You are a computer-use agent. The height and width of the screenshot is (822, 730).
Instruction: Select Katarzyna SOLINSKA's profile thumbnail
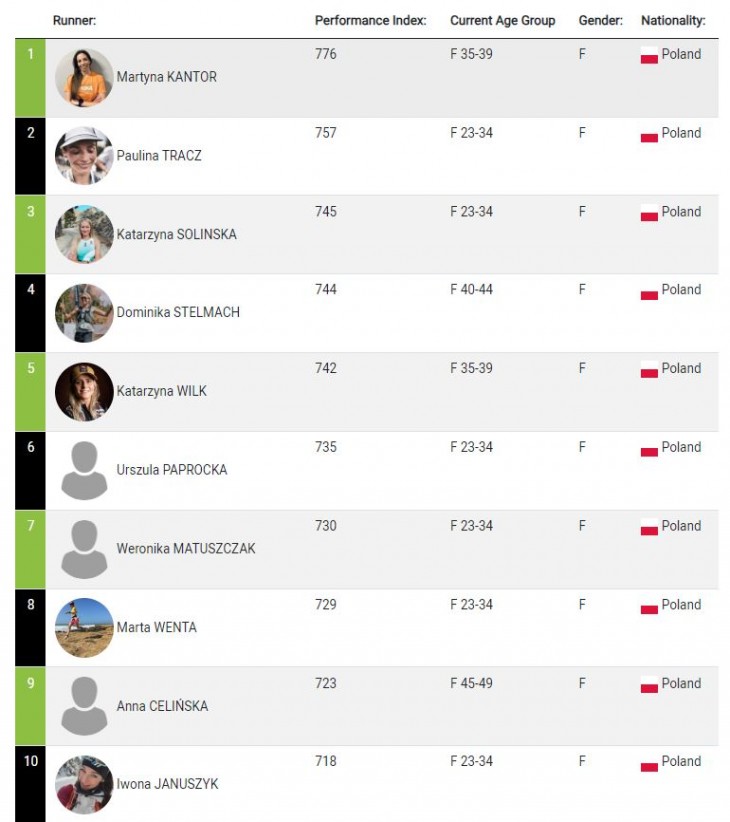click(84, 234)
